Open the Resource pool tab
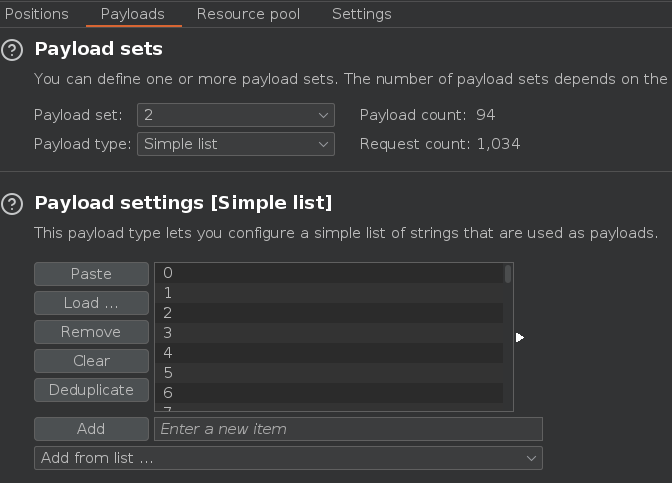The width and height of the screenshot is (672, 483). click(248, 14)
